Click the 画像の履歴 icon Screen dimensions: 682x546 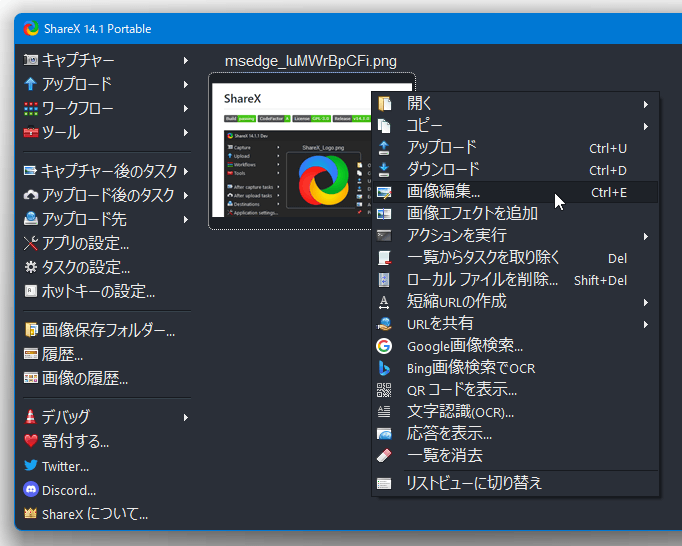pos(31,378)
